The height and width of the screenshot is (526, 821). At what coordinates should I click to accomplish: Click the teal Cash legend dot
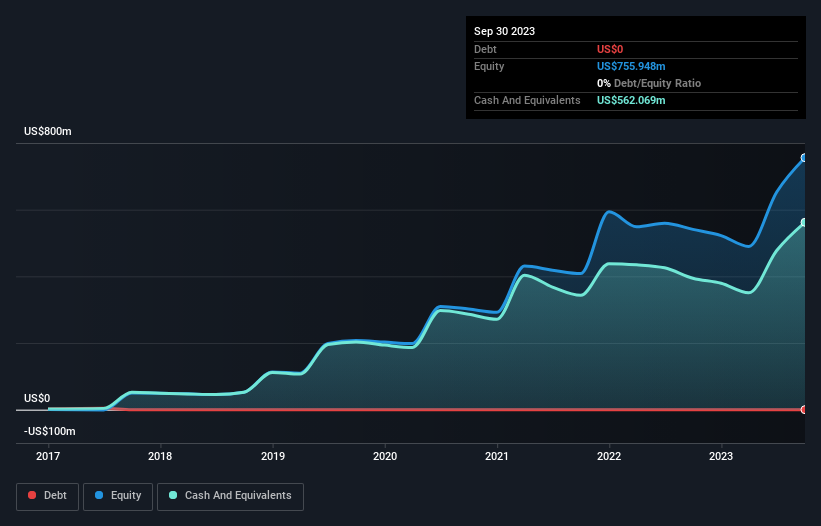pos(173,495)
